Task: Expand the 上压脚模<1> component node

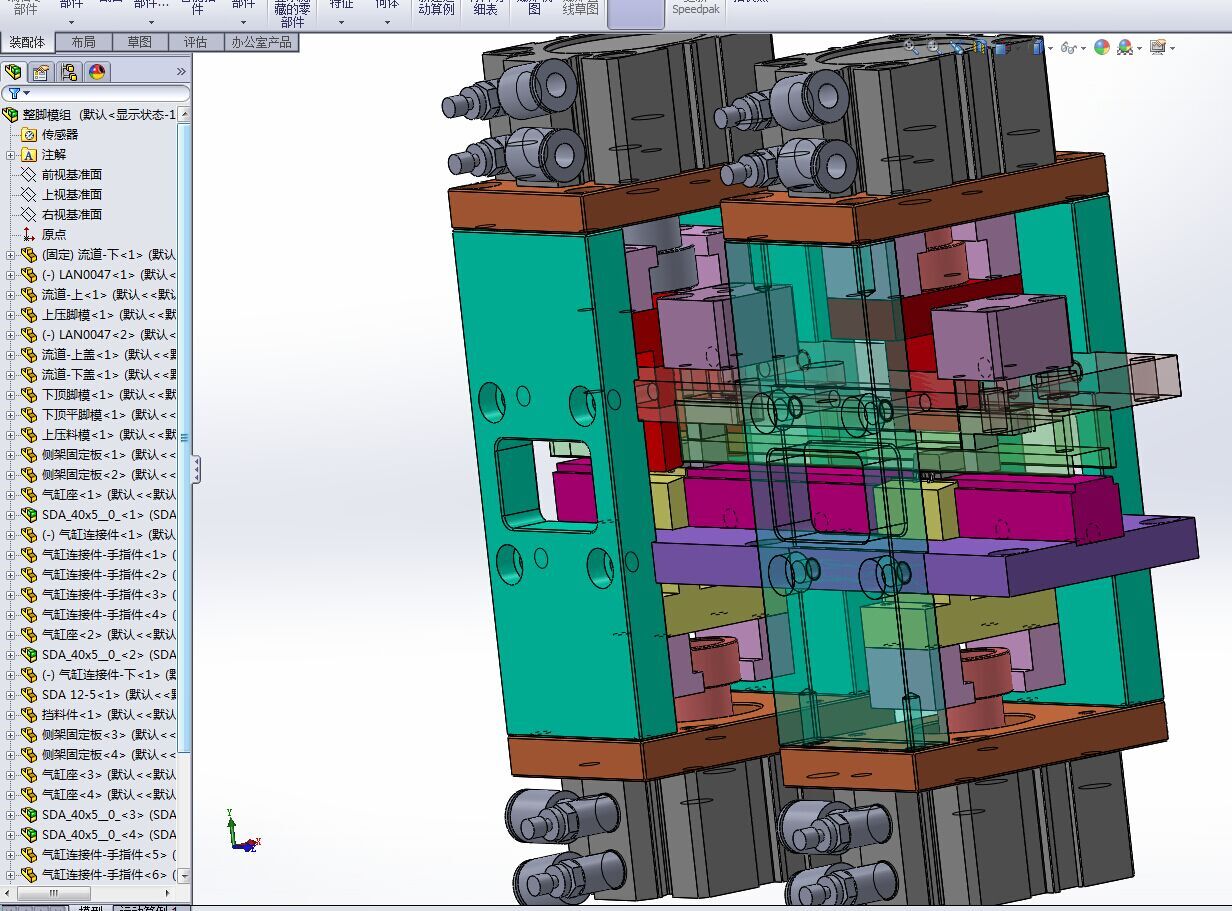Action: 11,315
